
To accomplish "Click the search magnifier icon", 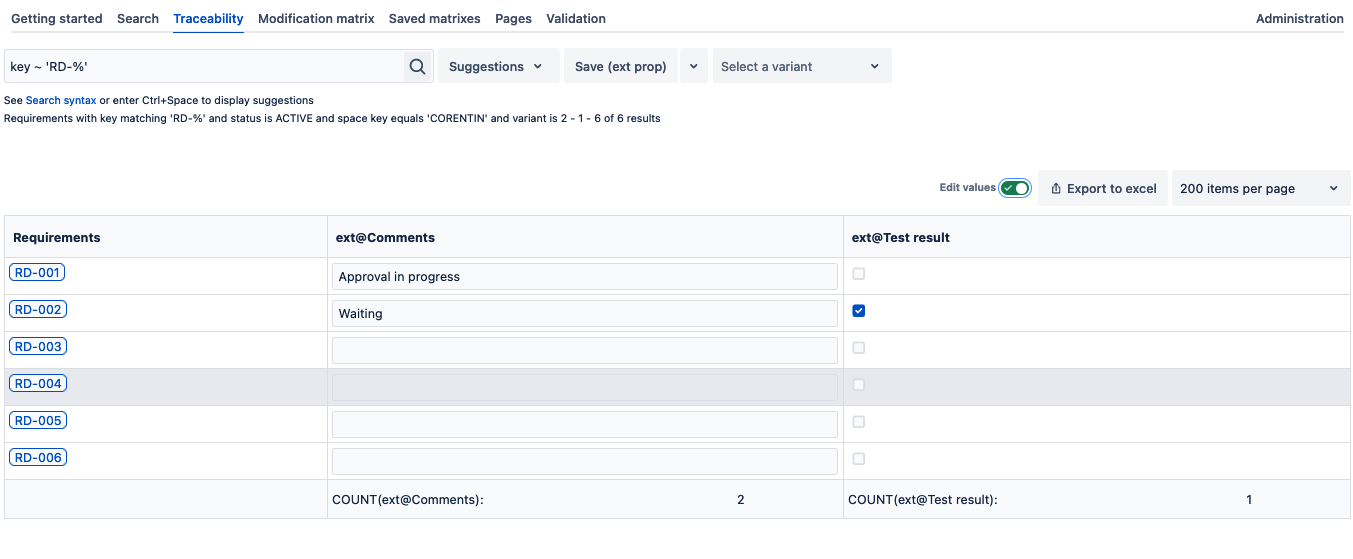I will click(x=418, y=67).
